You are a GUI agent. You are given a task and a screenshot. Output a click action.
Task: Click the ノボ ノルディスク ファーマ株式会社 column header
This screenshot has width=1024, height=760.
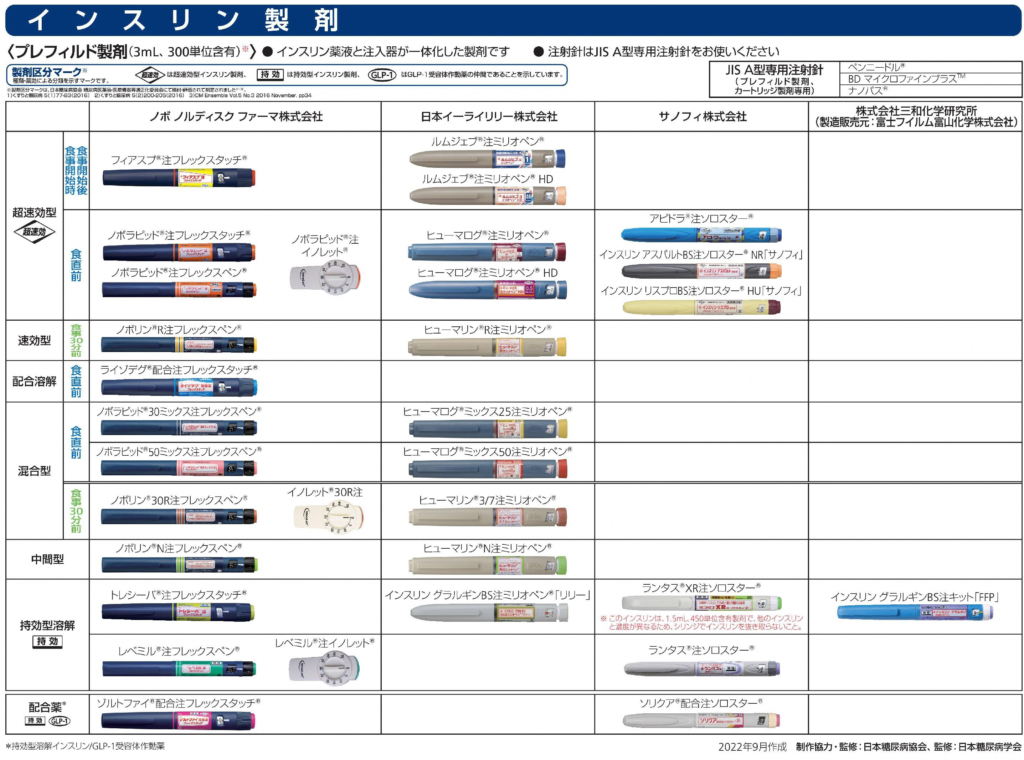[x=236, y=117]
